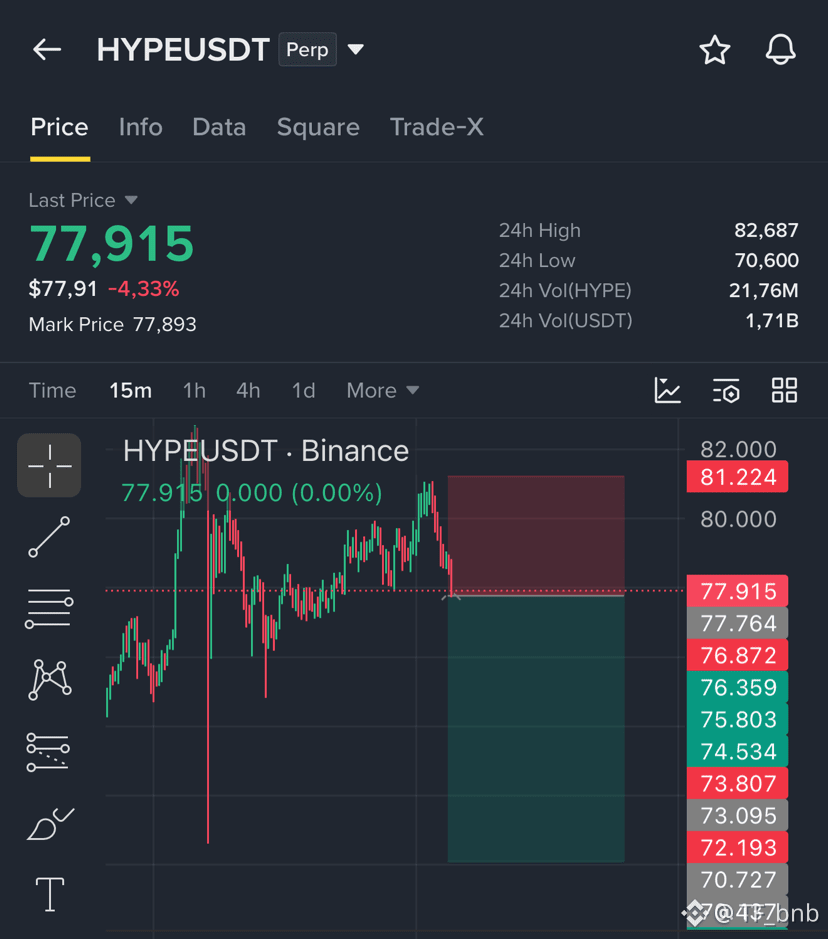Select the 15m chart interval

pos(131,390)
